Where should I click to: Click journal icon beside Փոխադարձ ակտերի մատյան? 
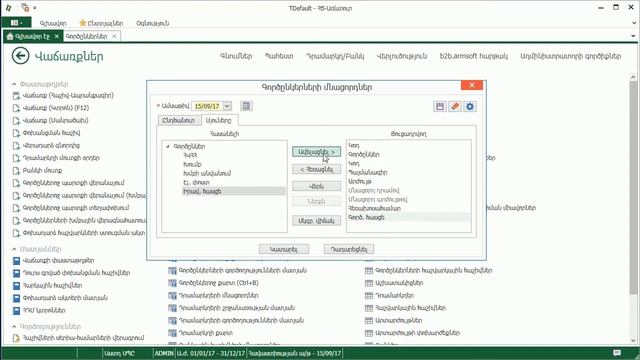[x=16, y=298]
